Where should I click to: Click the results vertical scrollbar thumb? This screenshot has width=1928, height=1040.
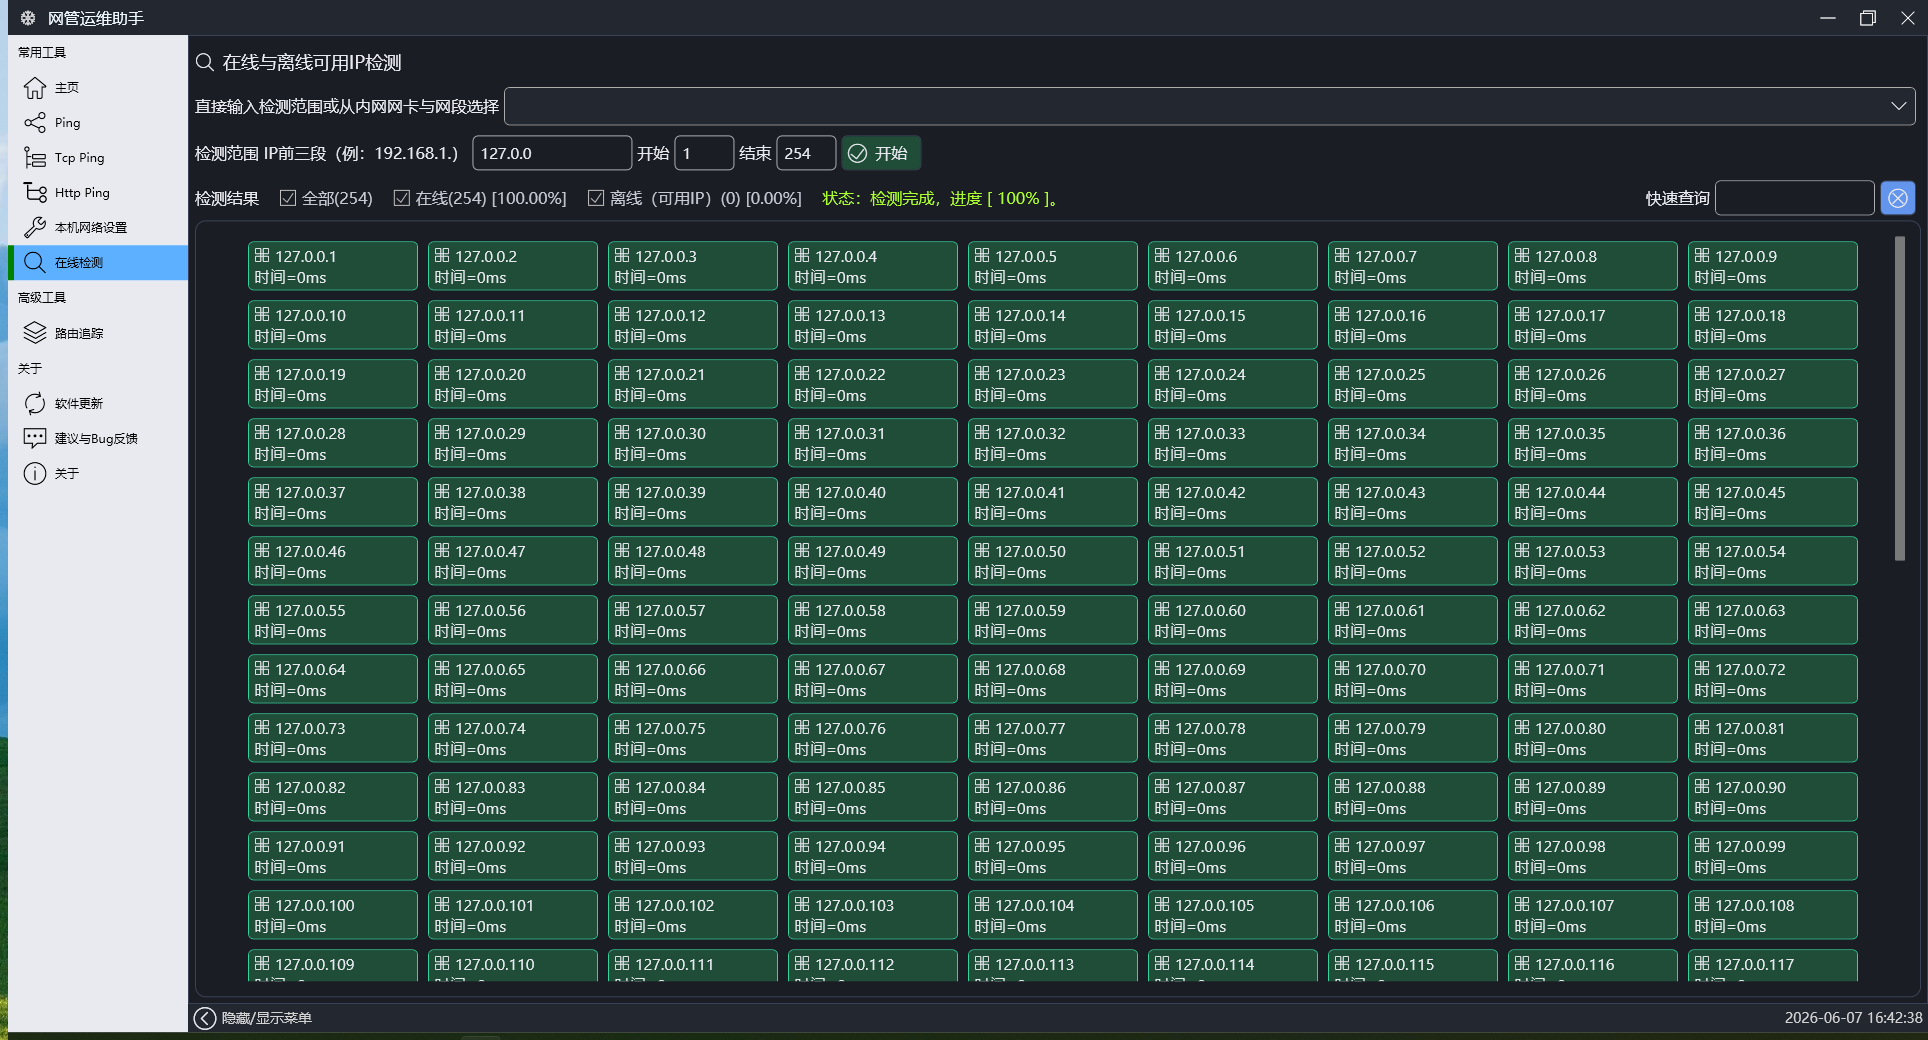(x=1900, y=398)
